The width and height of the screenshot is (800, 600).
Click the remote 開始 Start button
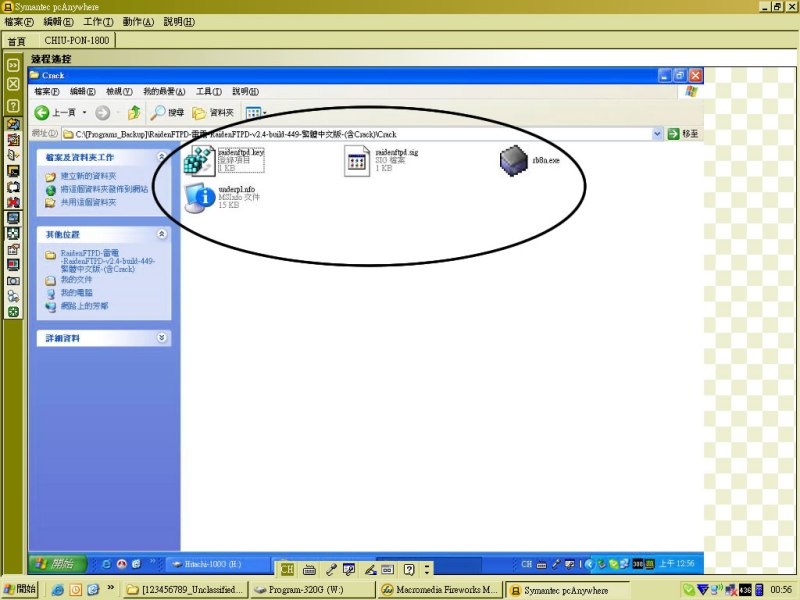[58, 564]
